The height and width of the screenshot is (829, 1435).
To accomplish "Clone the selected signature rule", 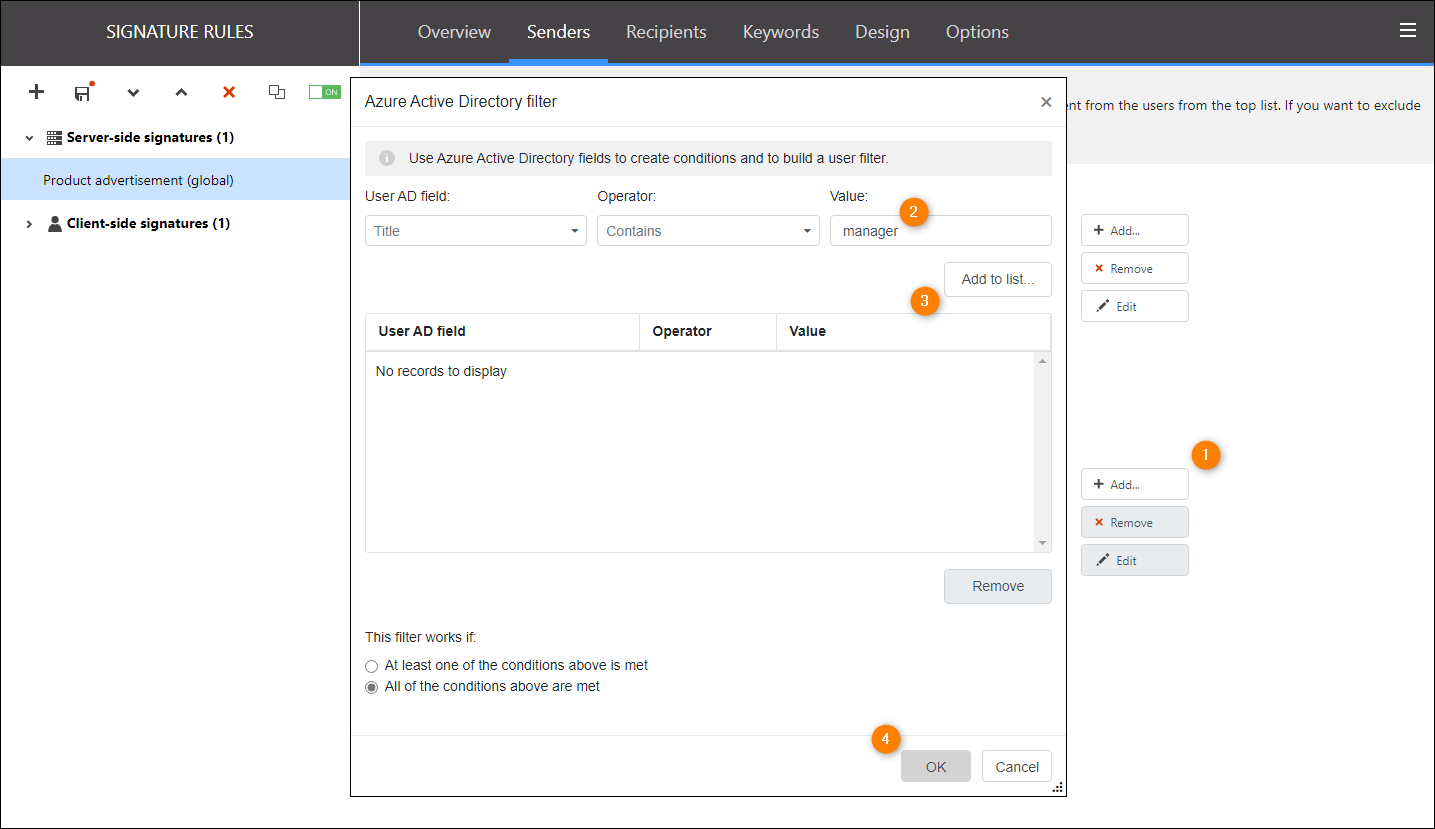I will click(277, 91).
